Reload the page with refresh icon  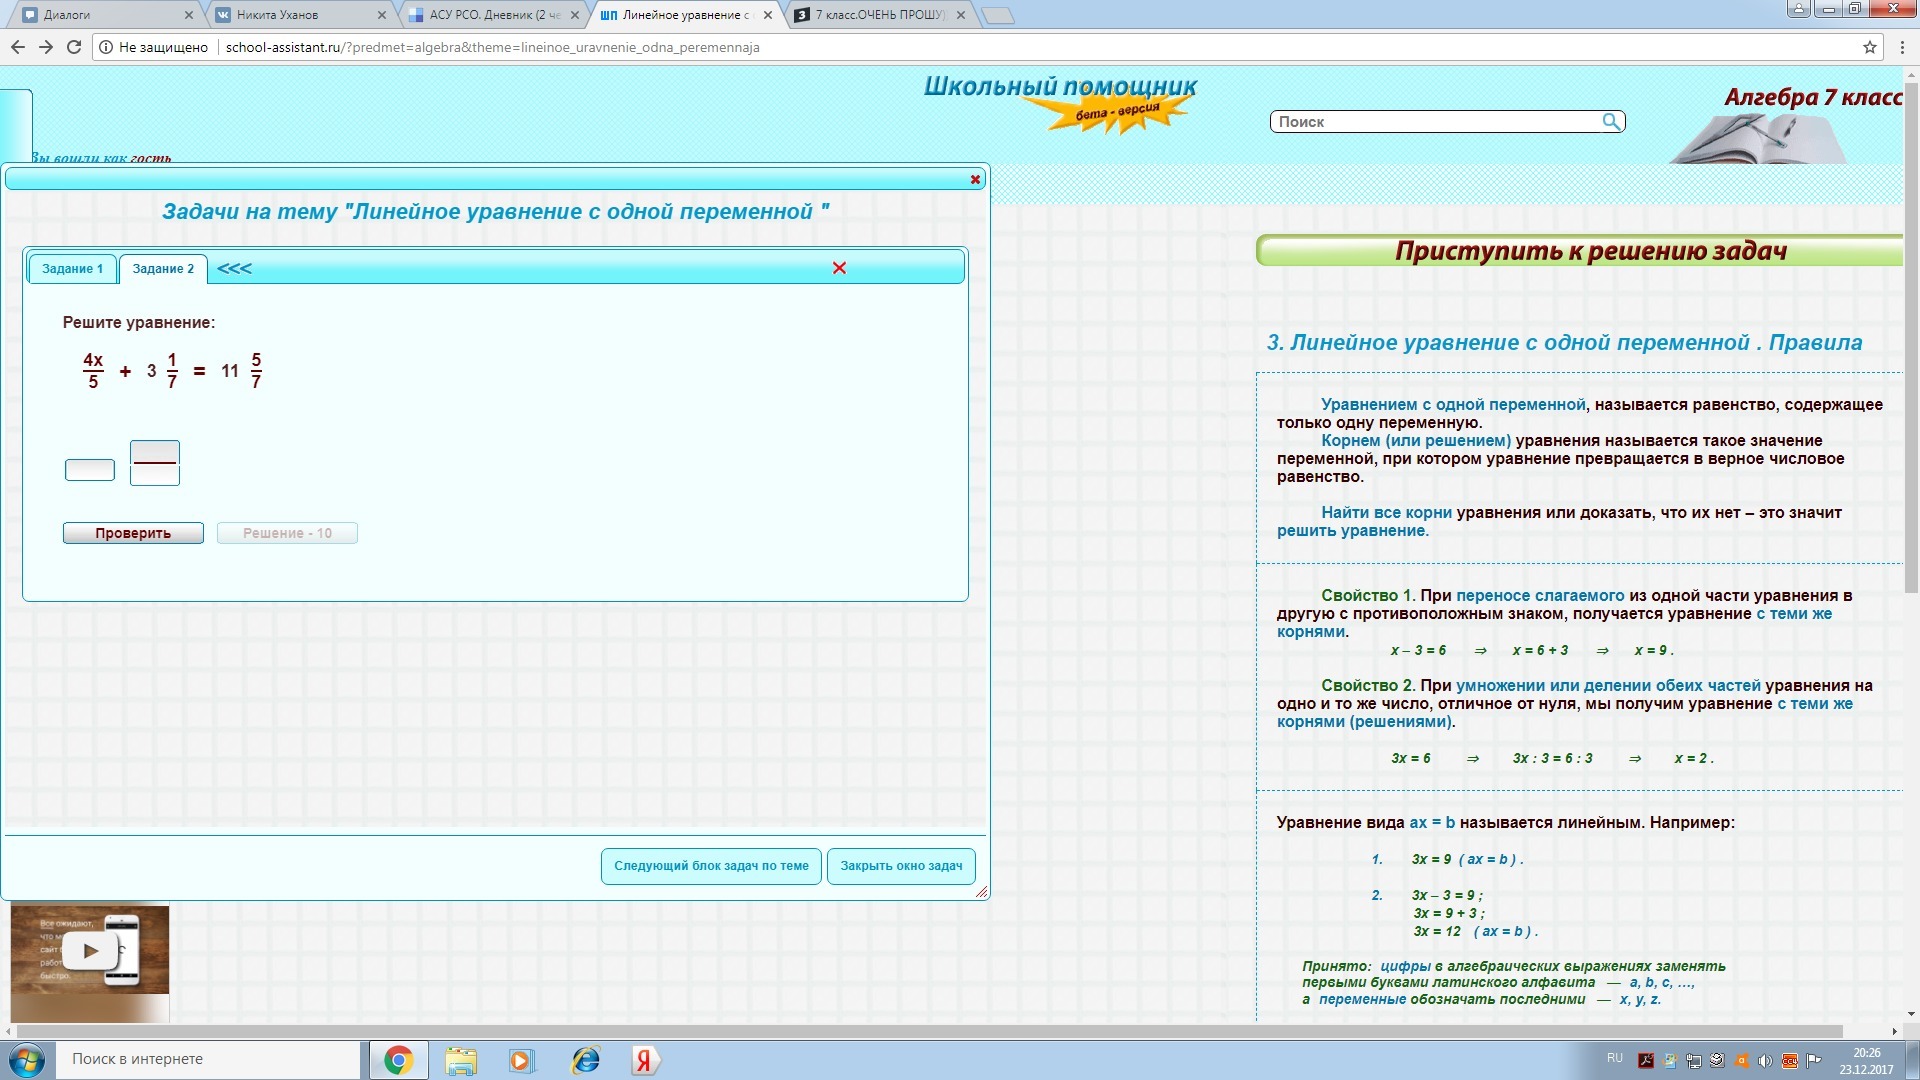click(x=74, y=47)
